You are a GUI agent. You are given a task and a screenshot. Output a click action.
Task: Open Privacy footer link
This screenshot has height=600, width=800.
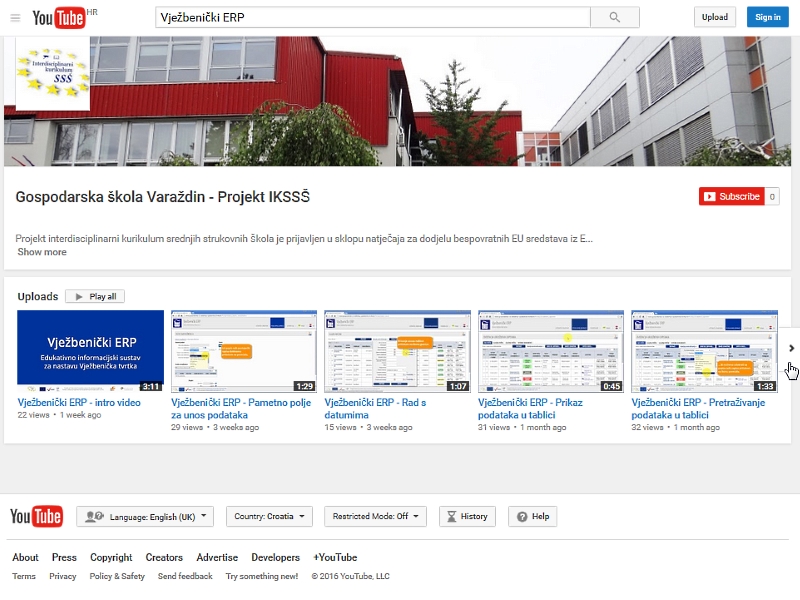(x=63, y=576)
